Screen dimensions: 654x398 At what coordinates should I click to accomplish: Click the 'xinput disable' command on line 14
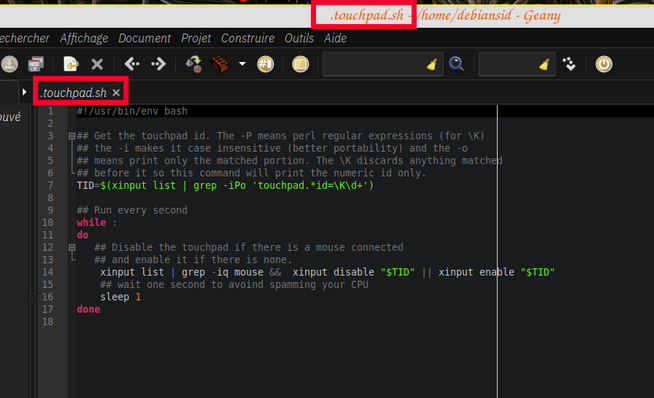tap(333, 272)
